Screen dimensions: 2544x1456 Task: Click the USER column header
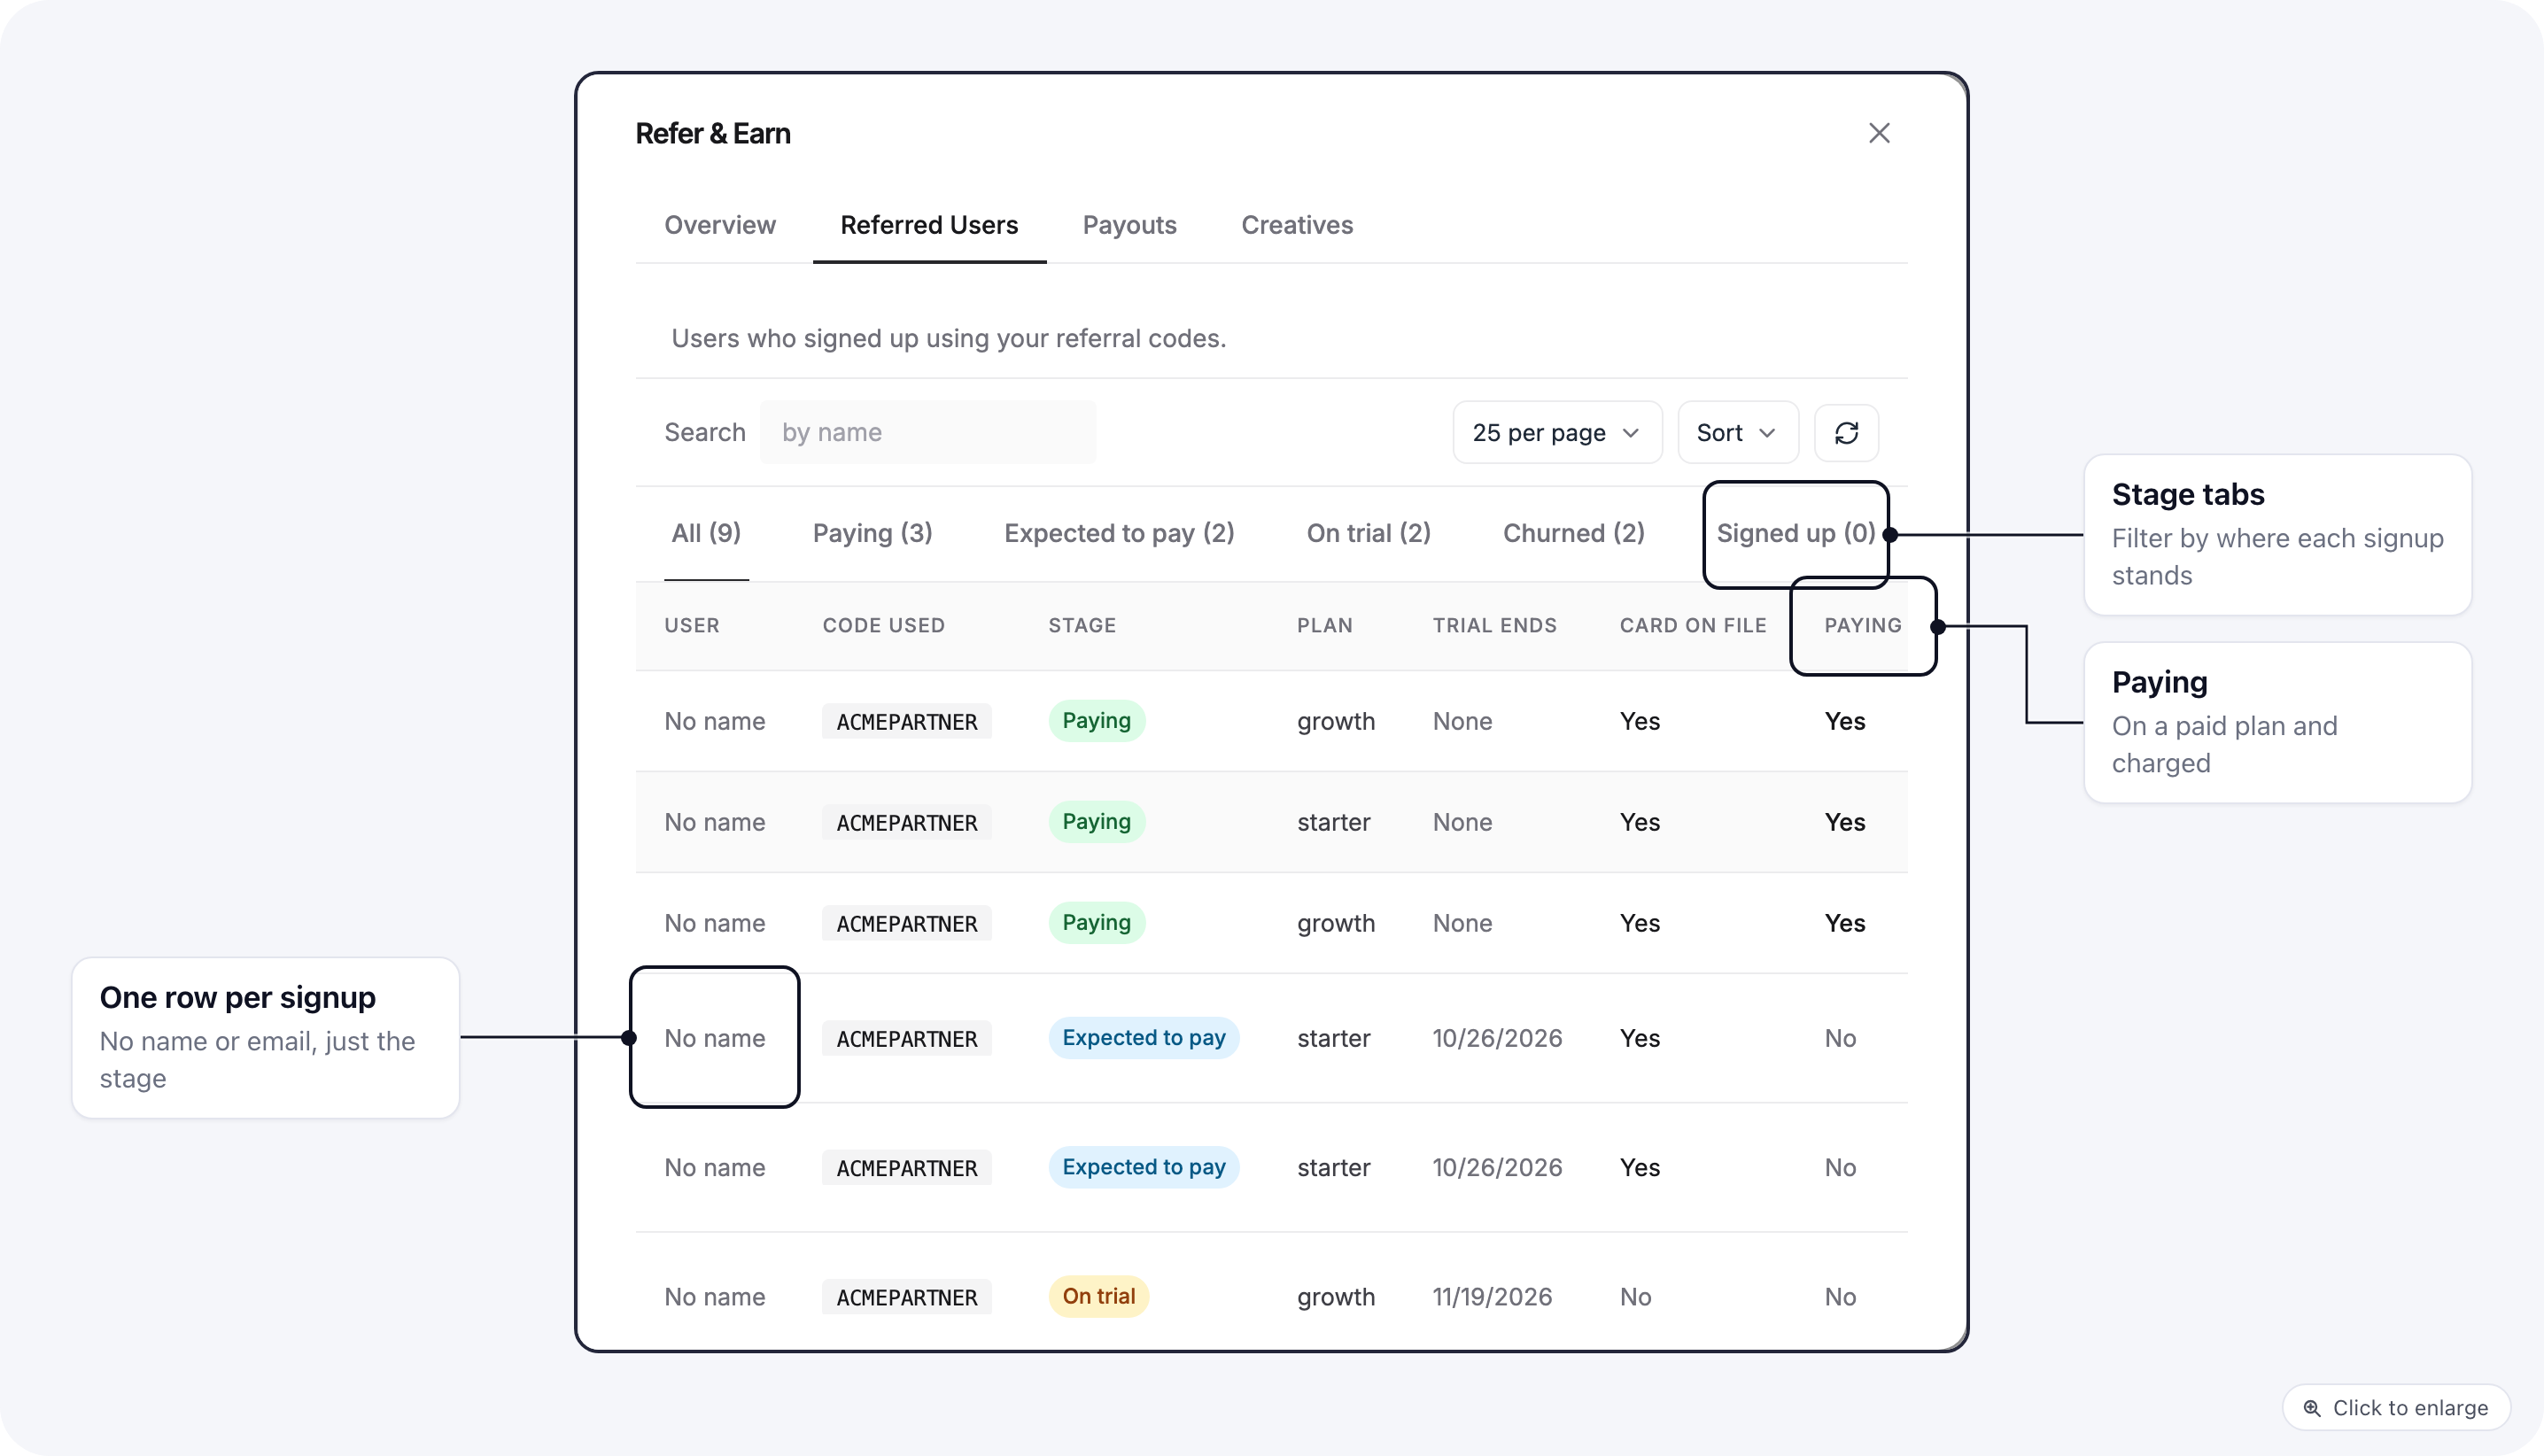(x=691, y=625)
